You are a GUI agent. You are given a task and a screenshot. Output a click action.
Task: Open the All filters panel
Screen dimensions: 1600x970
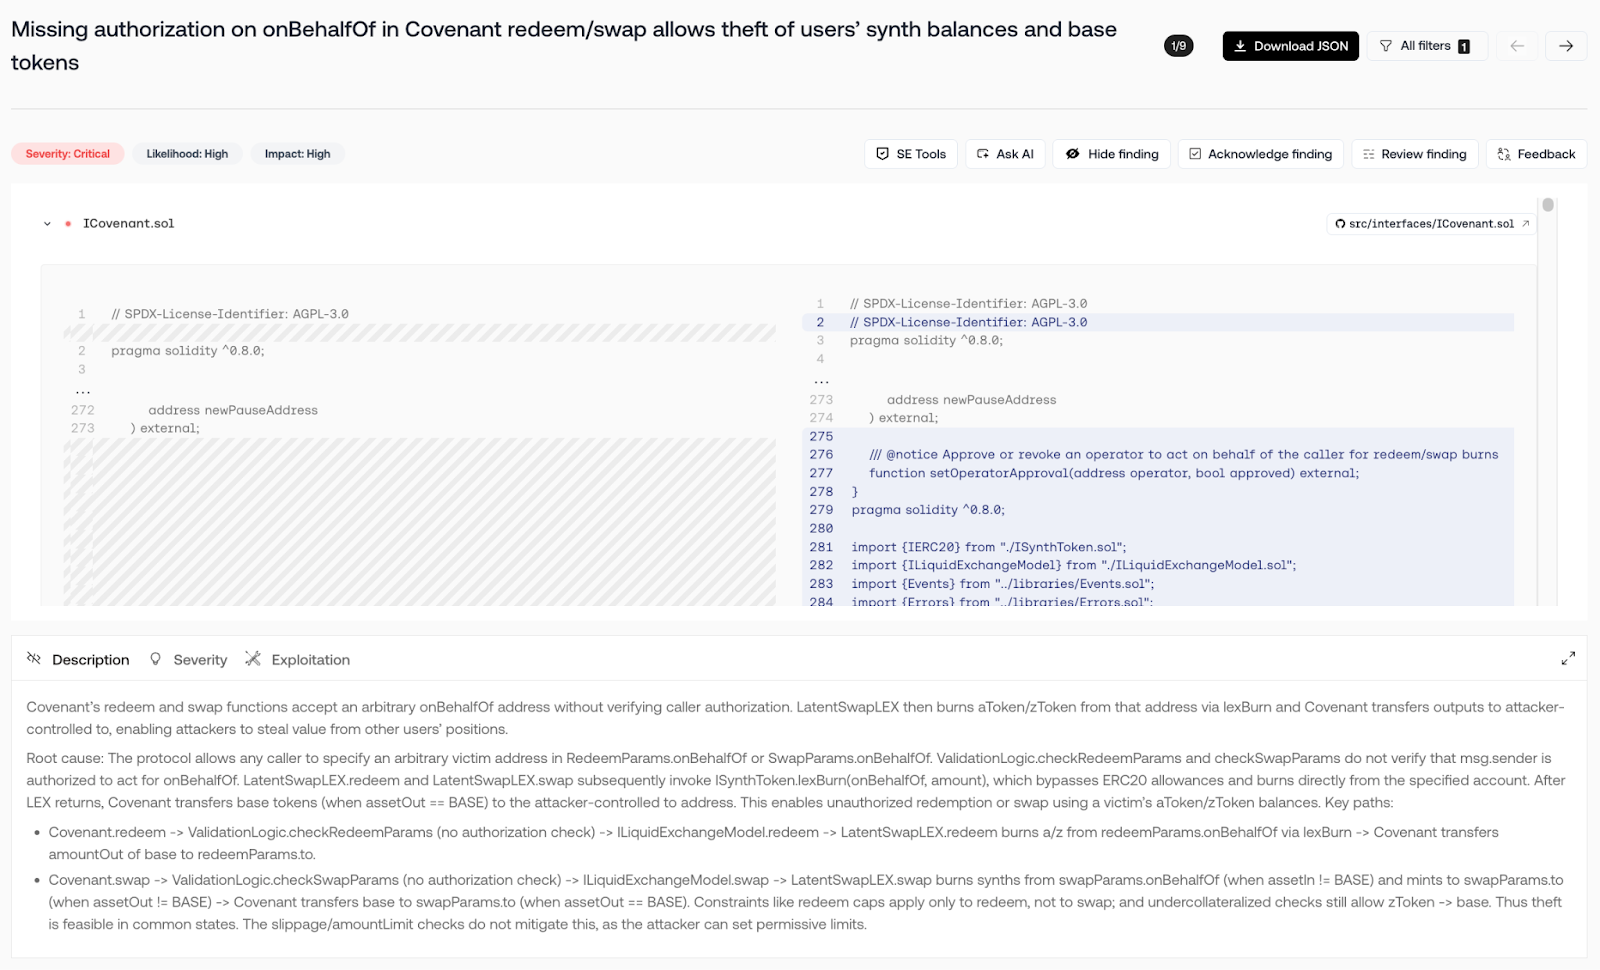point(1426,46)
